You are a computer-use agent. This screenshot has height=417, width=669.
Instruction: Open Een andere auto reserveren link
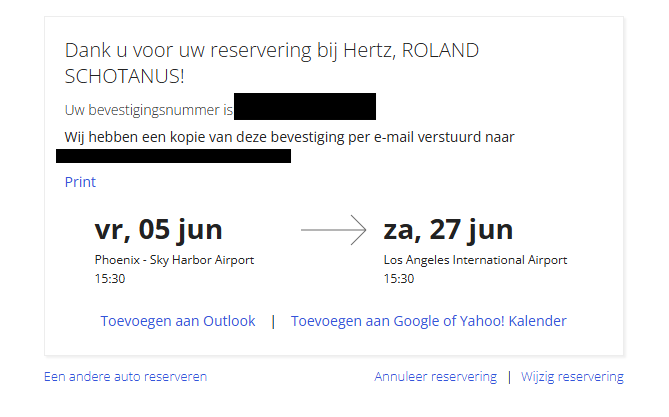point(125,377)
